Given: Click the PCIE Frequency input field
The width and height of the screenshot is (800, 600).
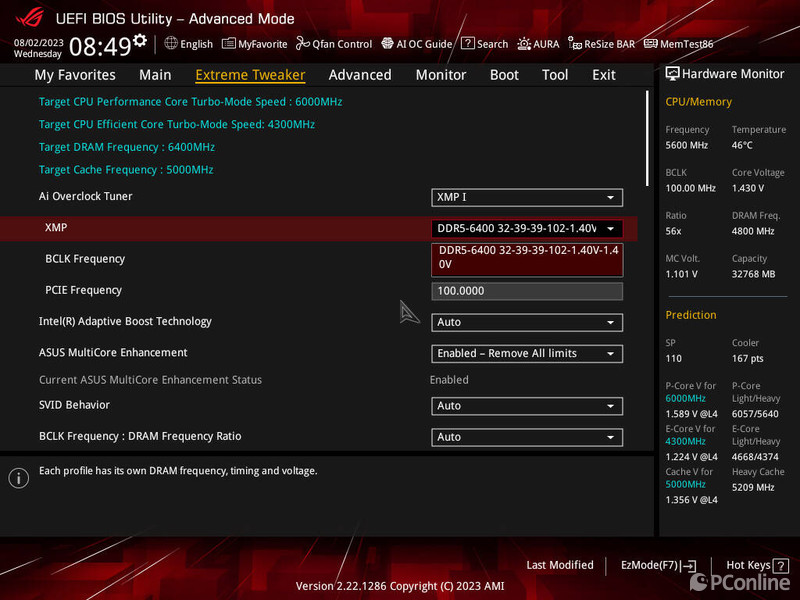Looking at the screenshot, I should pyautogui.click(x=527, y=291).
